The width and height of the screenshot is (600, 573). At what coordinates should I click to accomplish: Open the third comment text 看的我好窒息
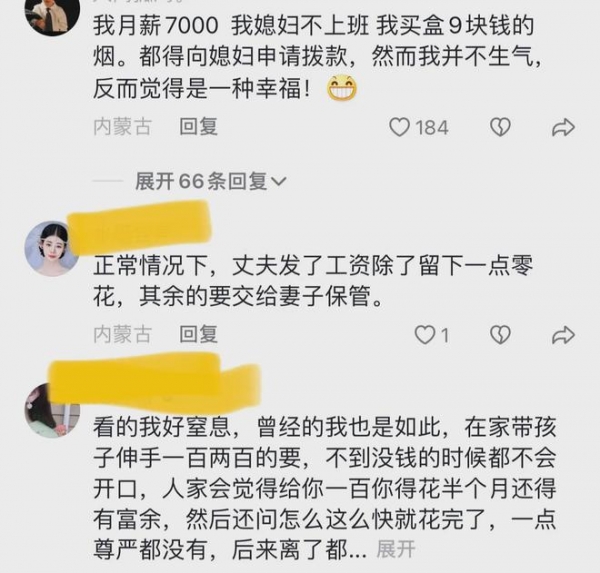click(x=324, y=488)
